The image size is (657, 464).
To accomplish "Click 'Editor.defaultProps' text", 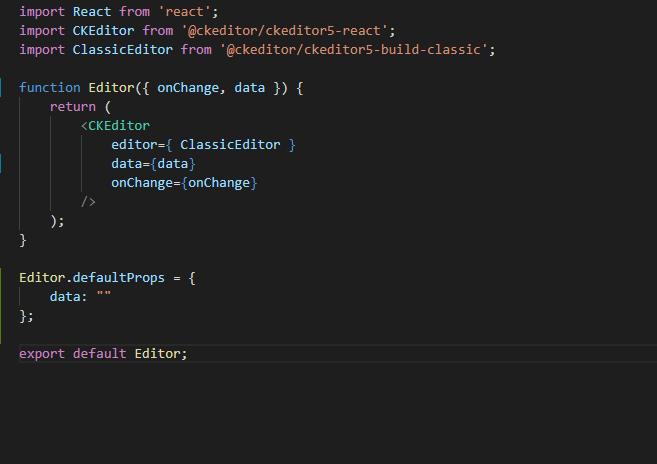I will pos(92,278).
